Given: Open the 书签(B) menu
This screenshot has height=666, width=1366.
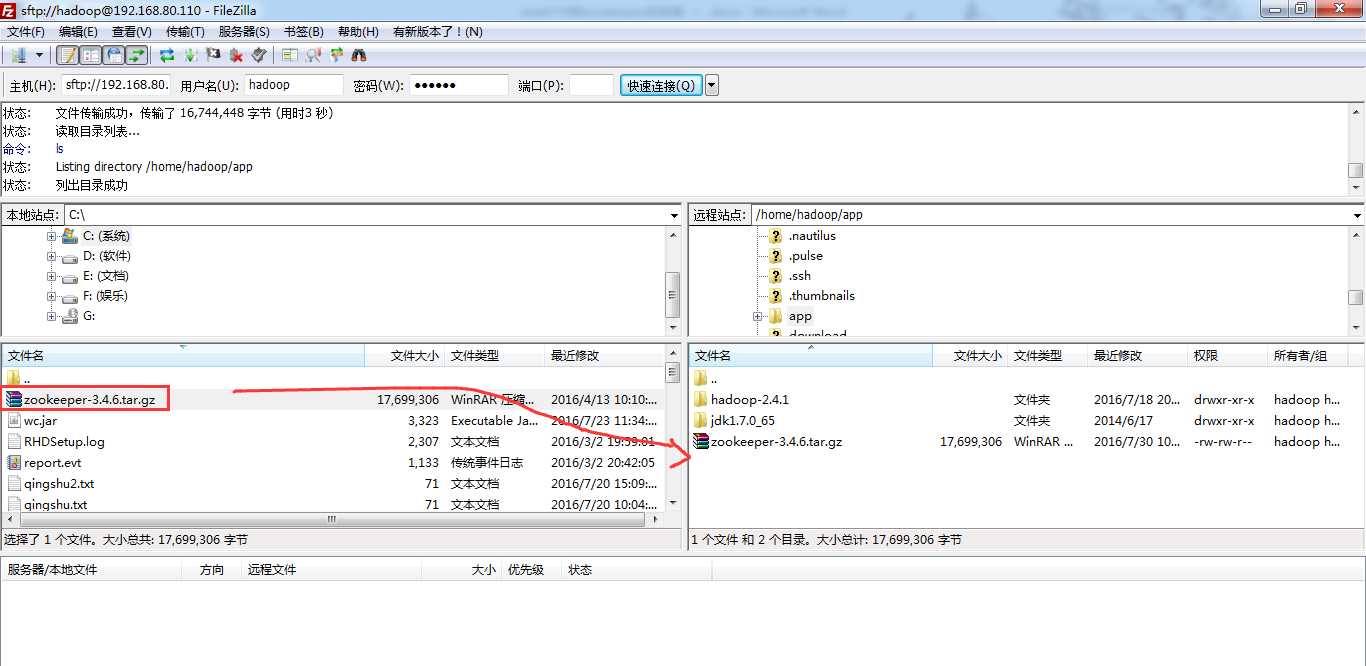Looking at the screenshot, I should click(x=304, y=32).
